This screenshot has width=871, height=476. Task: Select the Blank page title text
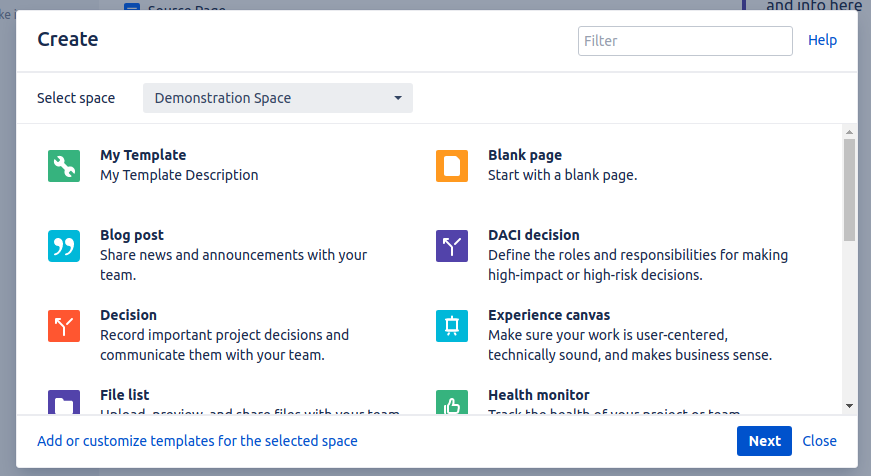click(x=524, y=155)
